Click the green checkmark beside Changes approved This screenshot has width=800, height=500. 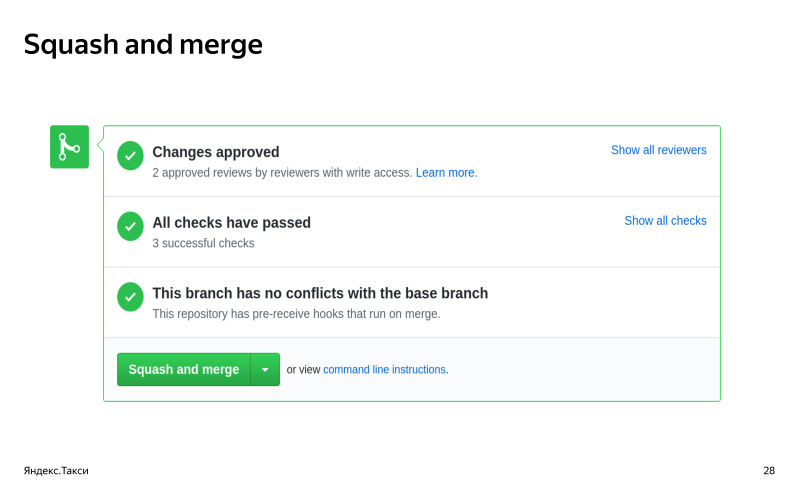[x=130, y=156]
